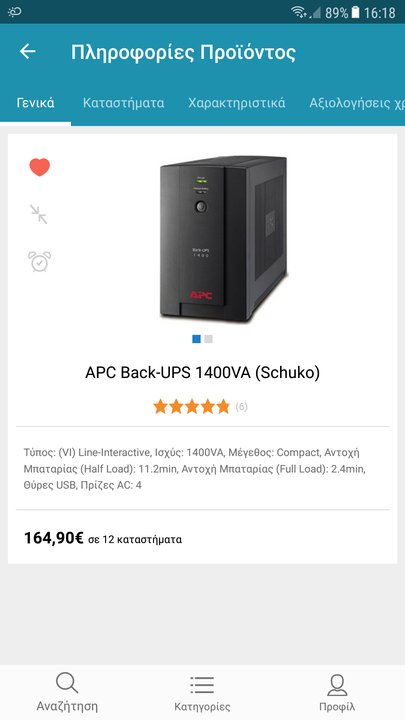The image size is (405, 720).
Task: Open the Αξιολογήσεις tab
Action: pos(357,103)
